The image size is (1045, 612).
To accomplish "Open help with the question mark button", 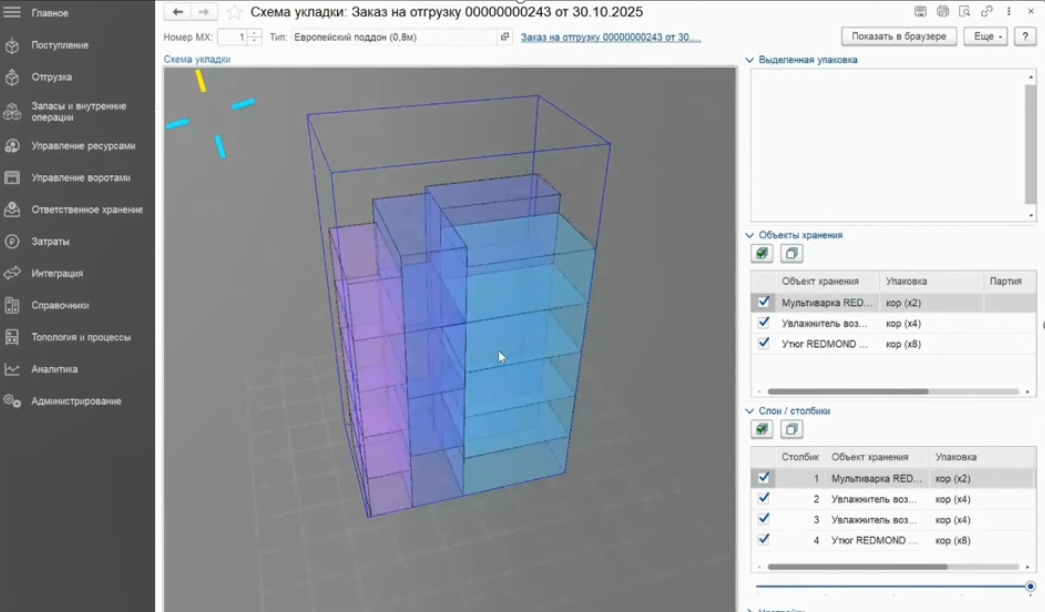I will pyautogui.click(x=1025, y=36).
